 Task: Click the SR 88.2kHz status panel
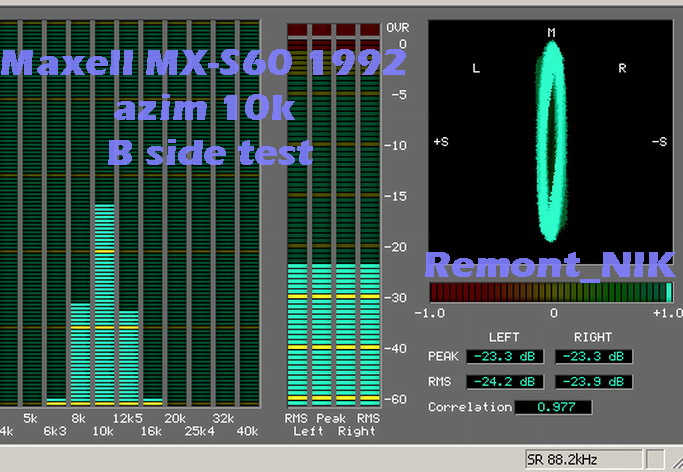pyautogui.click(x=583, y=459)
